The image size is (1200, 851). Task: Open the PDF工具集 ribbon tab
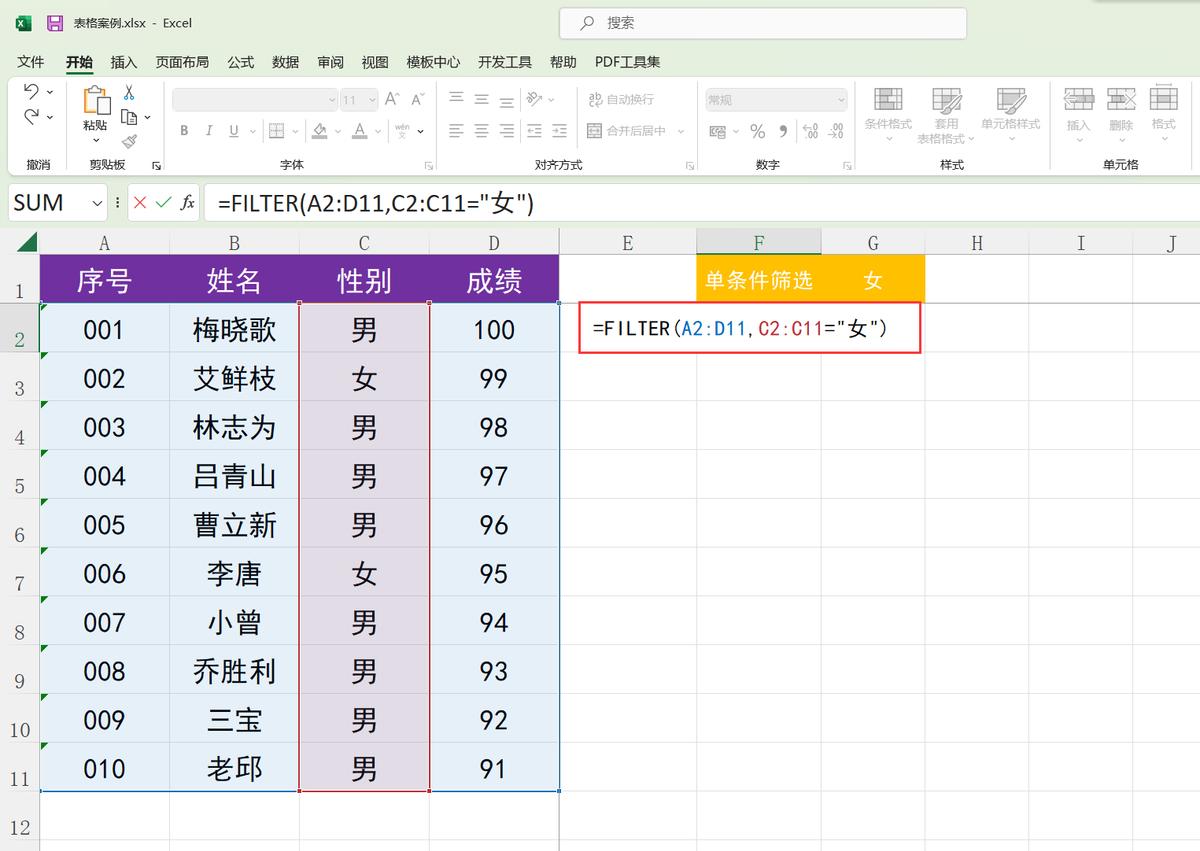[628, 61]
